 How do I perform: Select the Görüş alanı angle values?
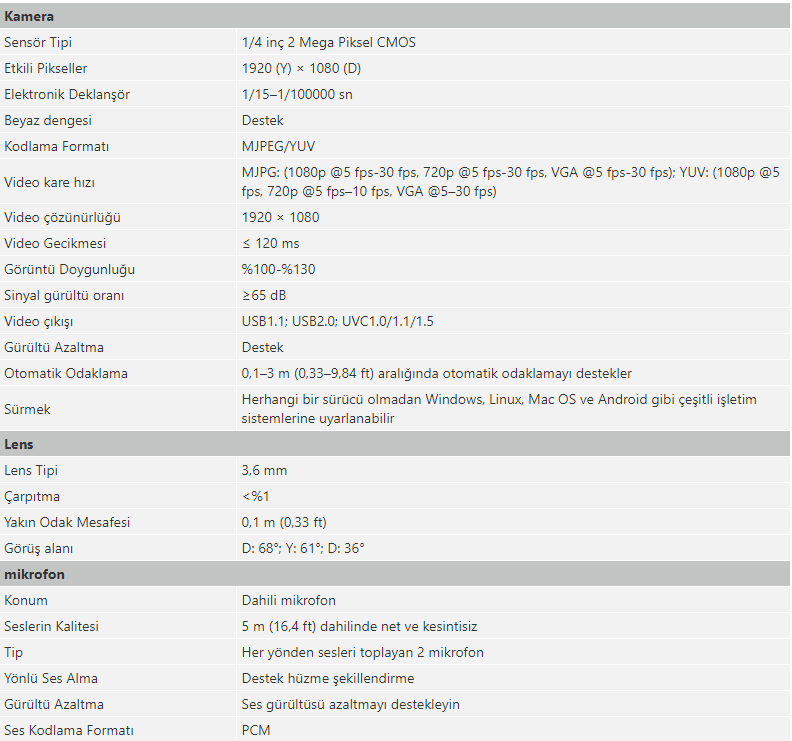click(x=303, y=549)
